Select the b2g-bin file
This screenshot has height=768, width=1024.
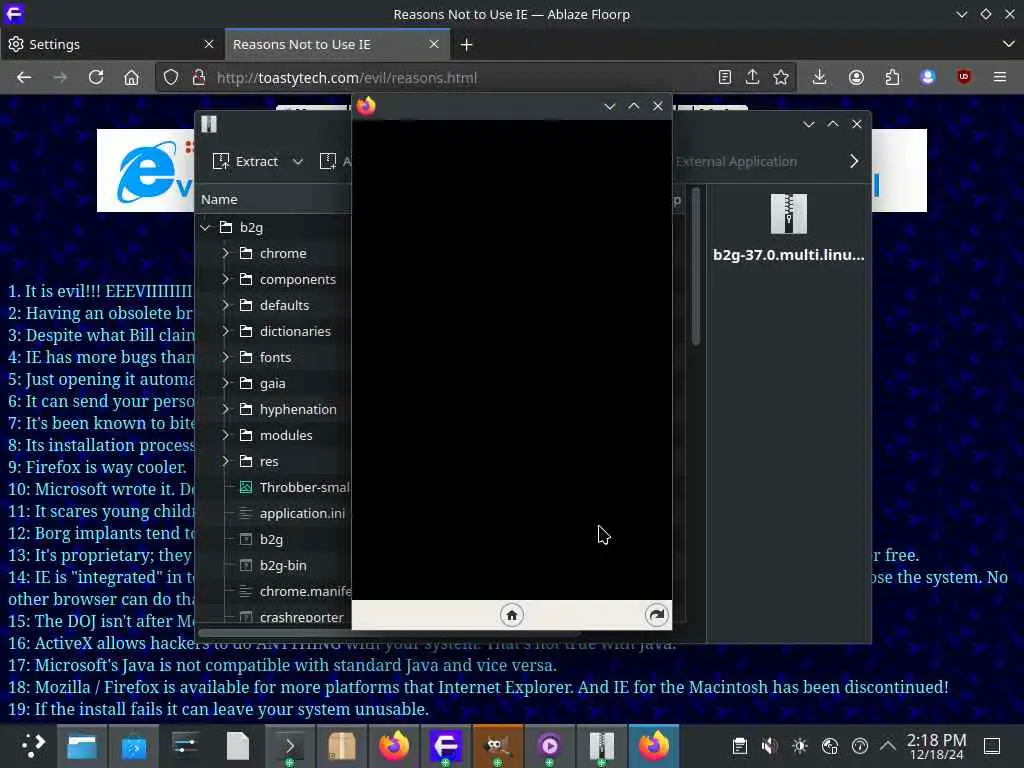274,566
